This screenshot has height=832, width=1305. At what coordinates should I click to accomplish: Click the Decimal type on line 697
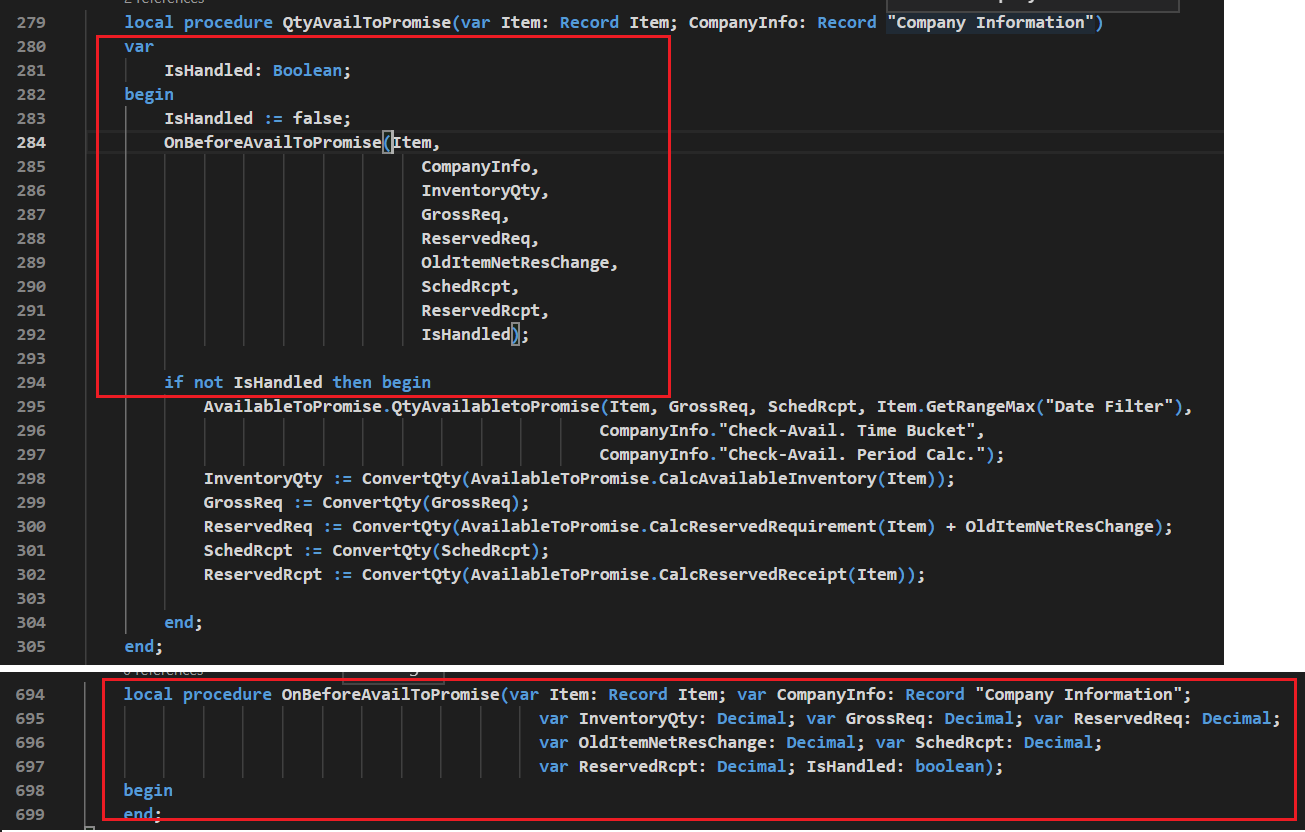[x=751, y=766]
